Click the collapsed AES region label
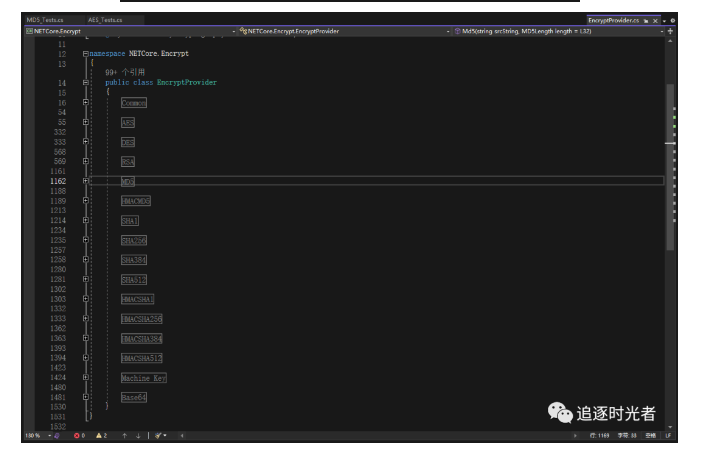This screenshot has height=457, width=706. pyautogui.click(x=128, y=122)
